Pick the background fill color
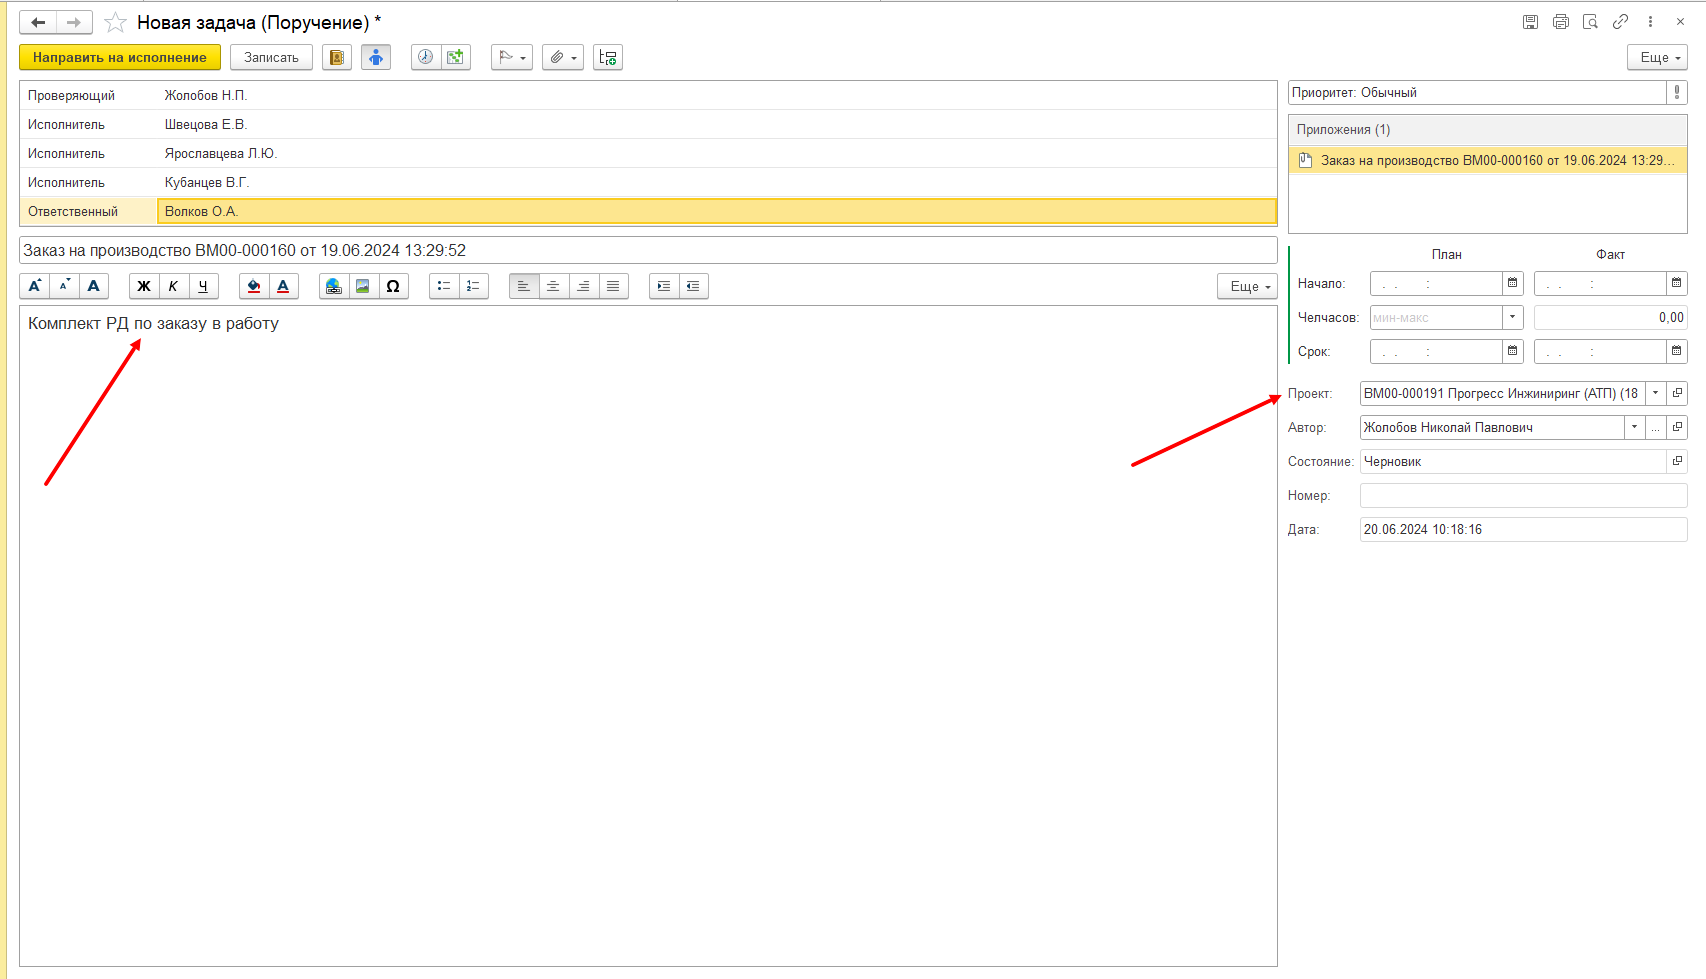 (x=254, y=286)
